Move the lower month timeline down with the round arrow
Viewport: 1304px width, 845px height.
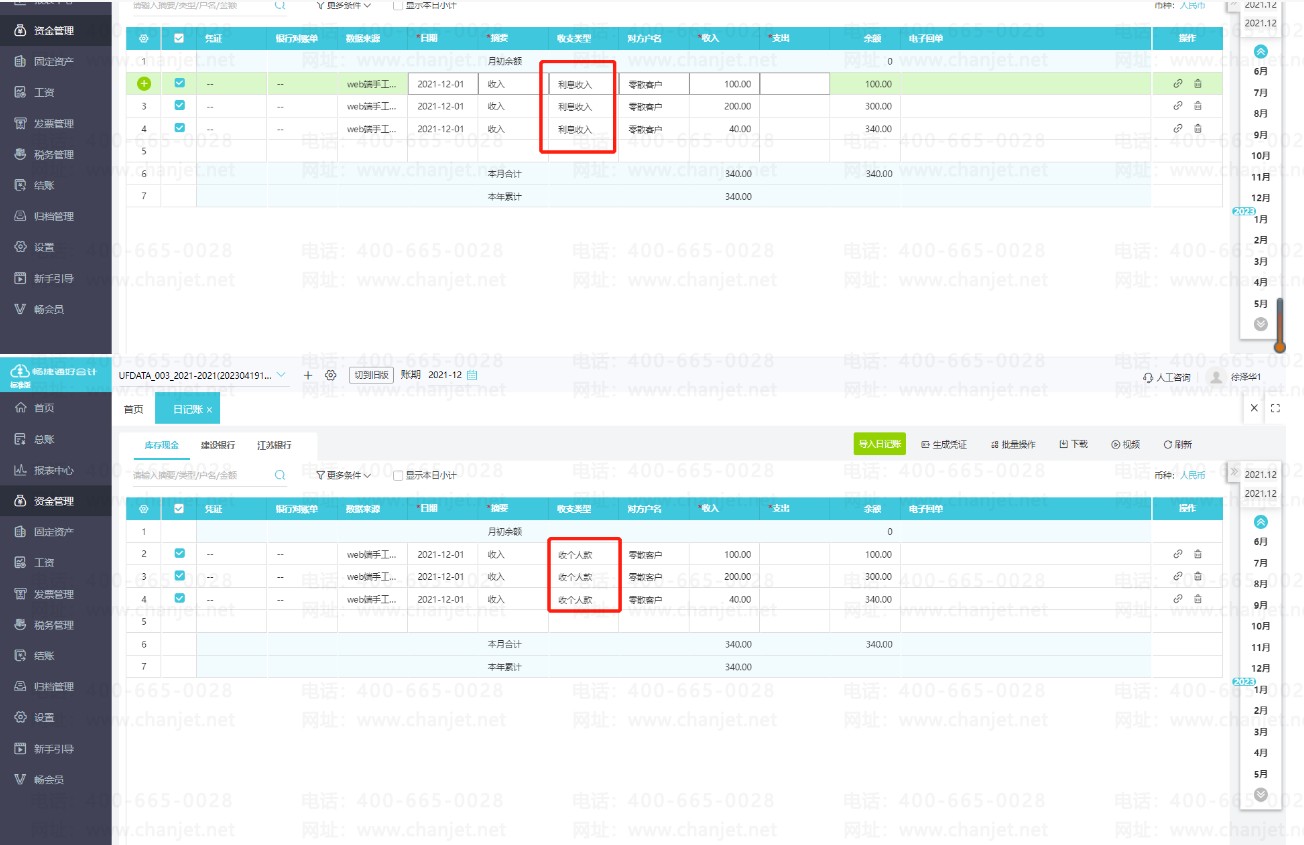click(1261, 794)
